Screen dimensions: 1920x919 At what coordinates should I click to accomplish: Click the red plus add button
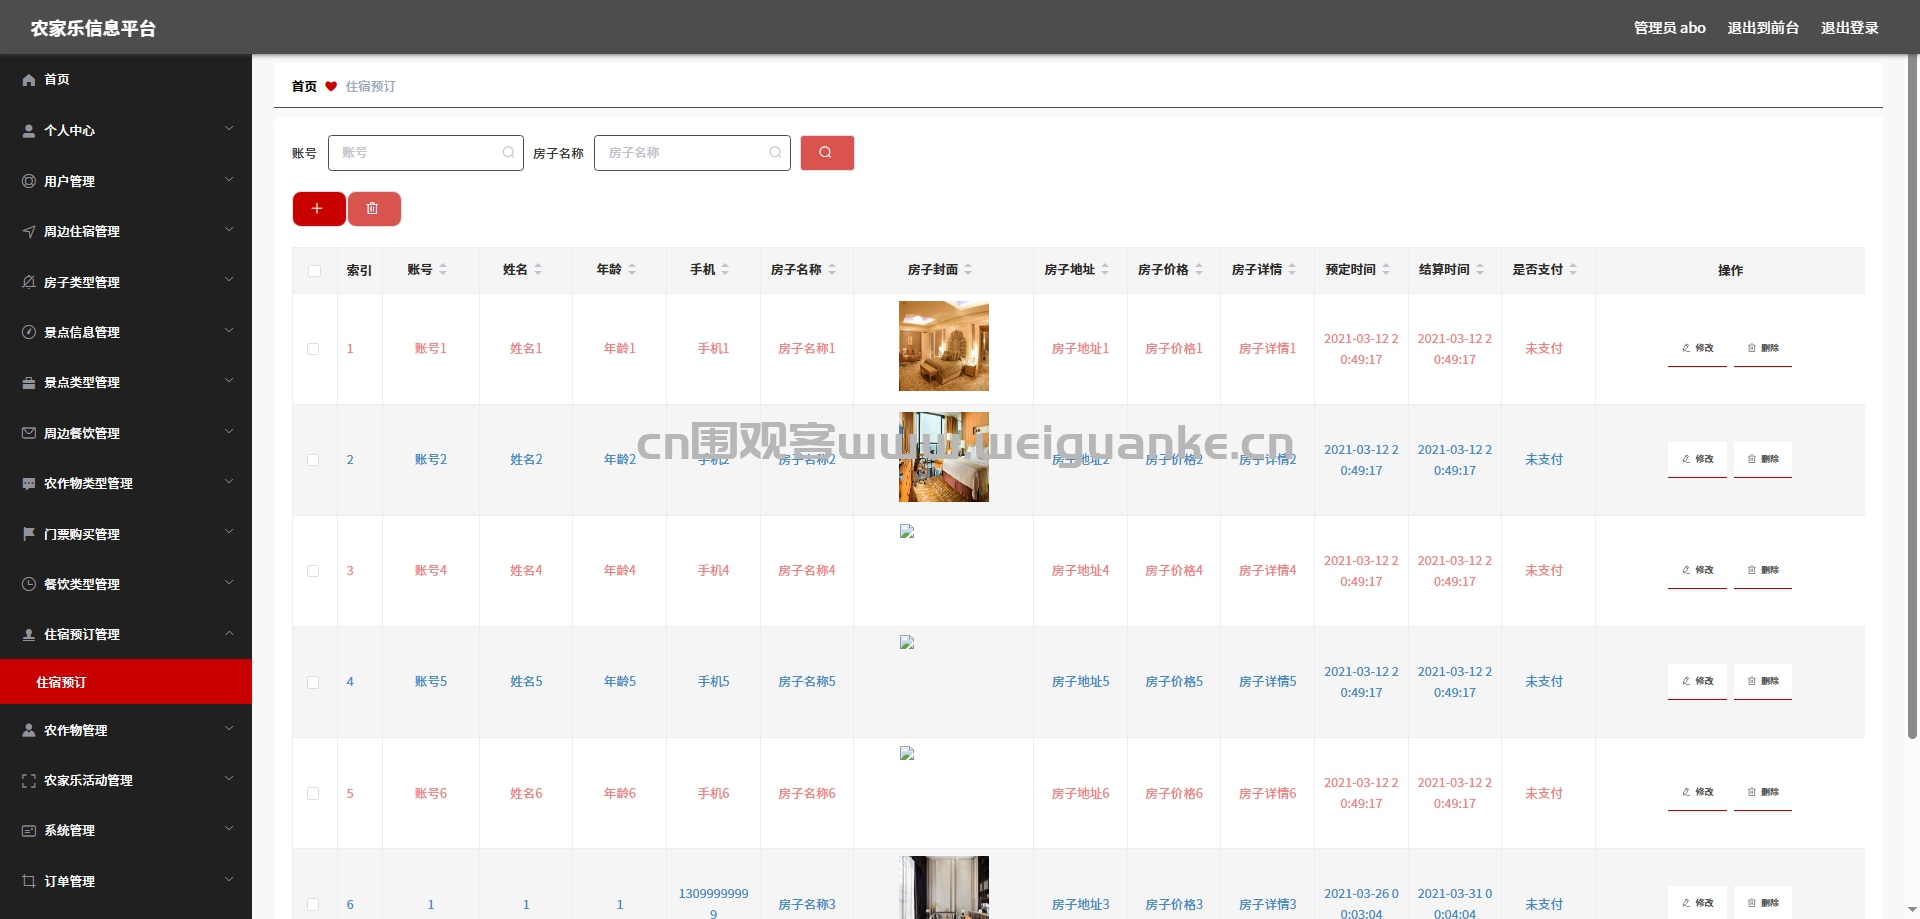pos(319,209)
